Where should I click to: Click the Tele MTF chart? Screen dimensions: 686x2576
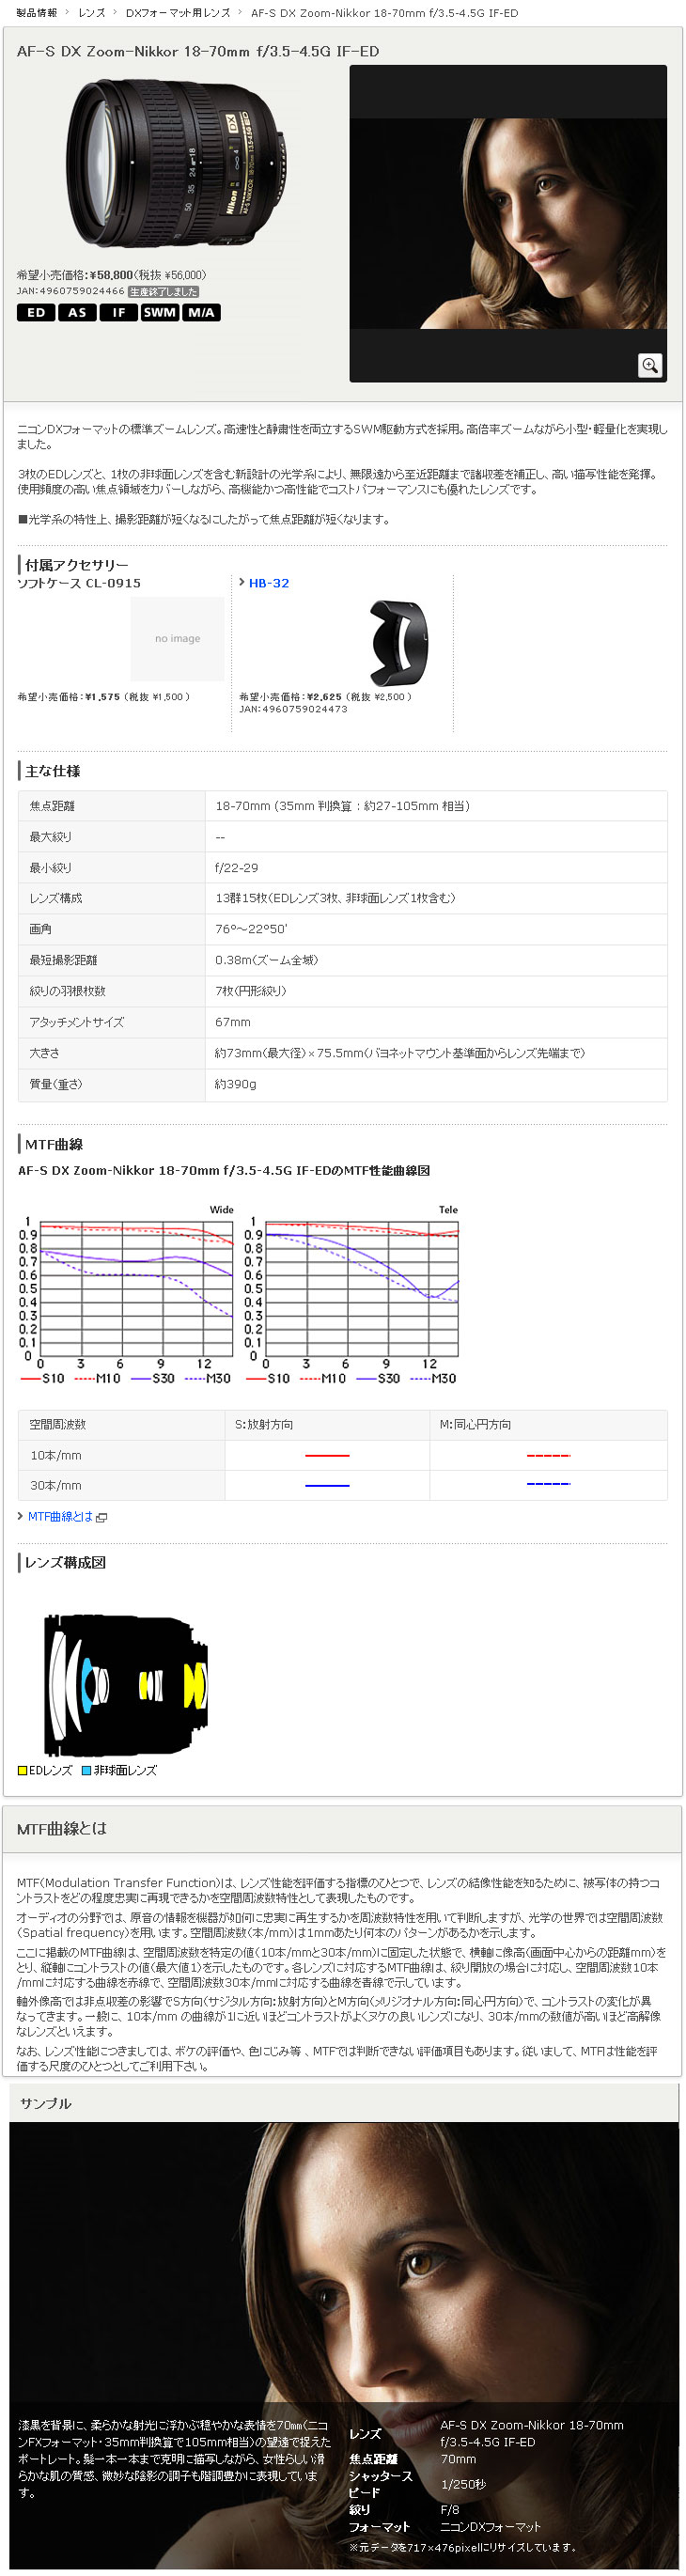coord(351,1295)
